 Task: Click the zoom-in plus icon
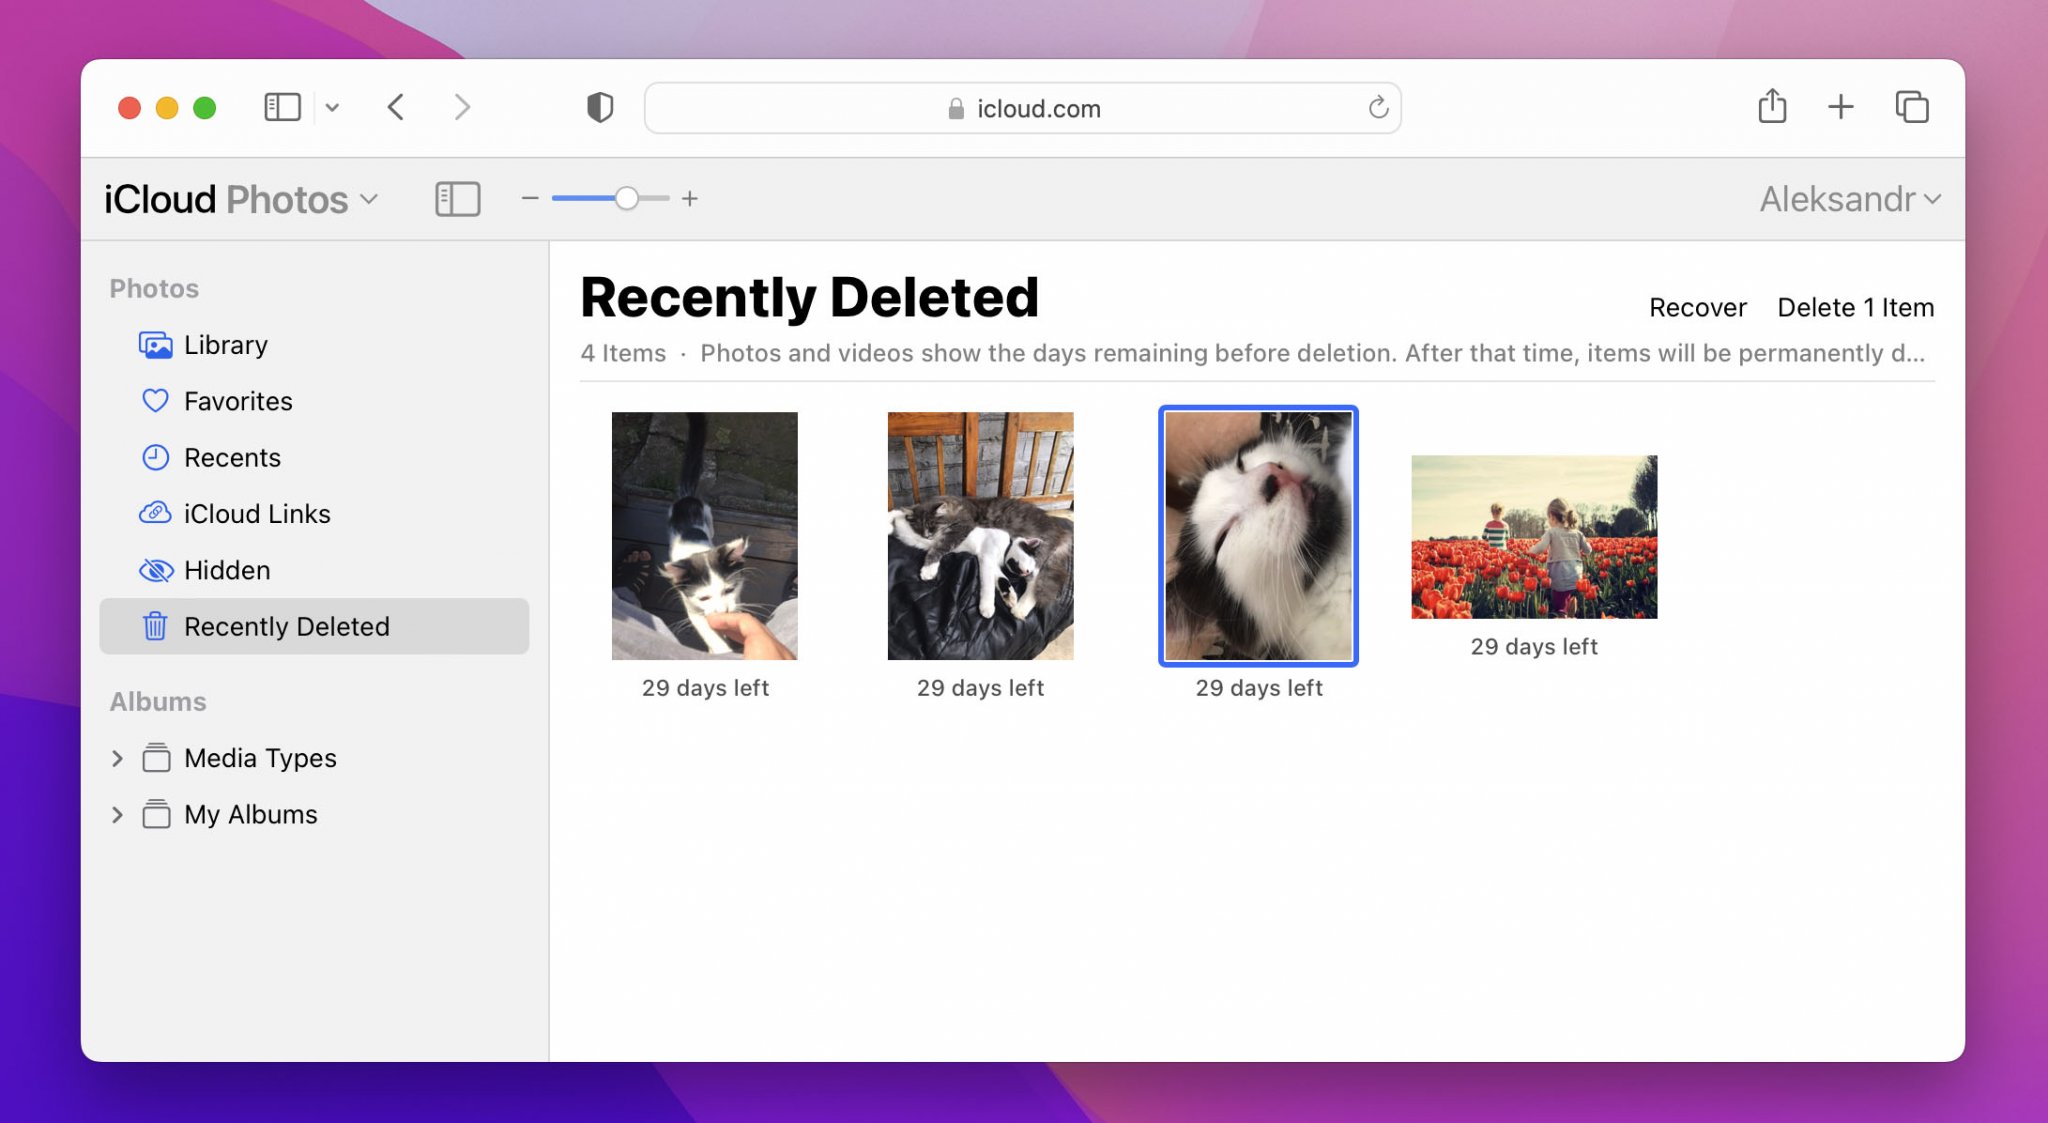tap(690, 199)
